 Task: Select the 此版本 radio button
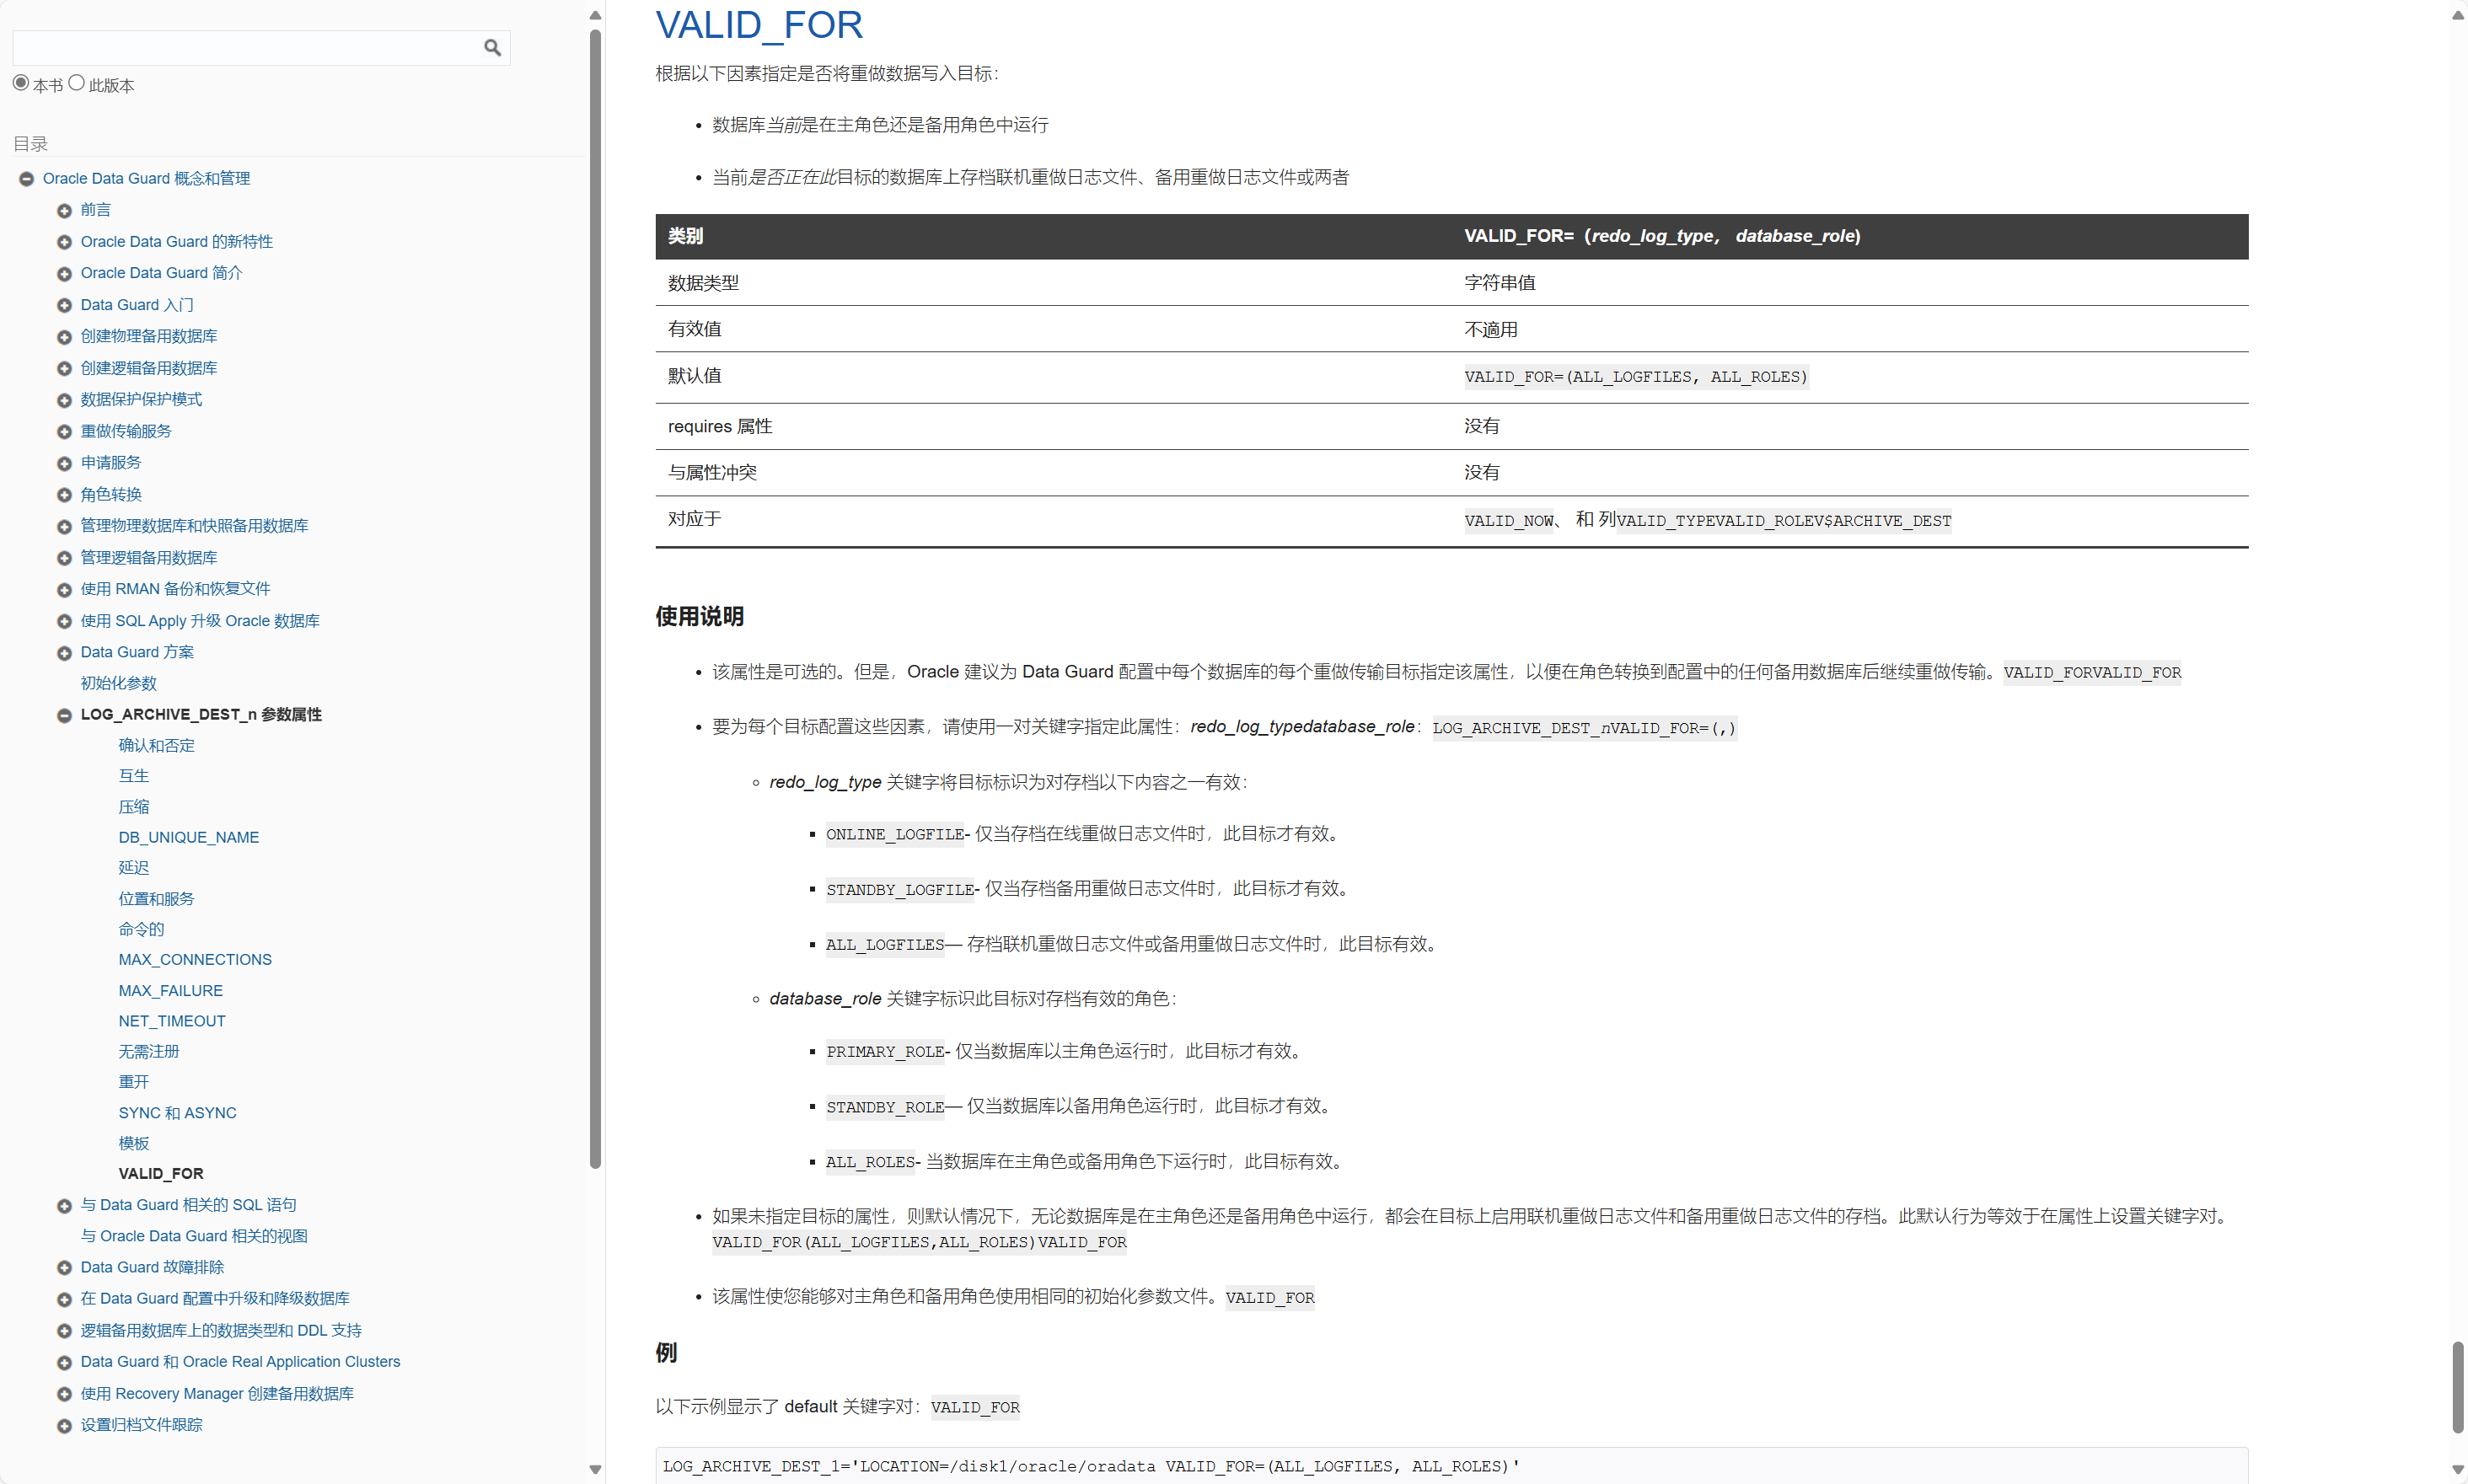(76, 83)
